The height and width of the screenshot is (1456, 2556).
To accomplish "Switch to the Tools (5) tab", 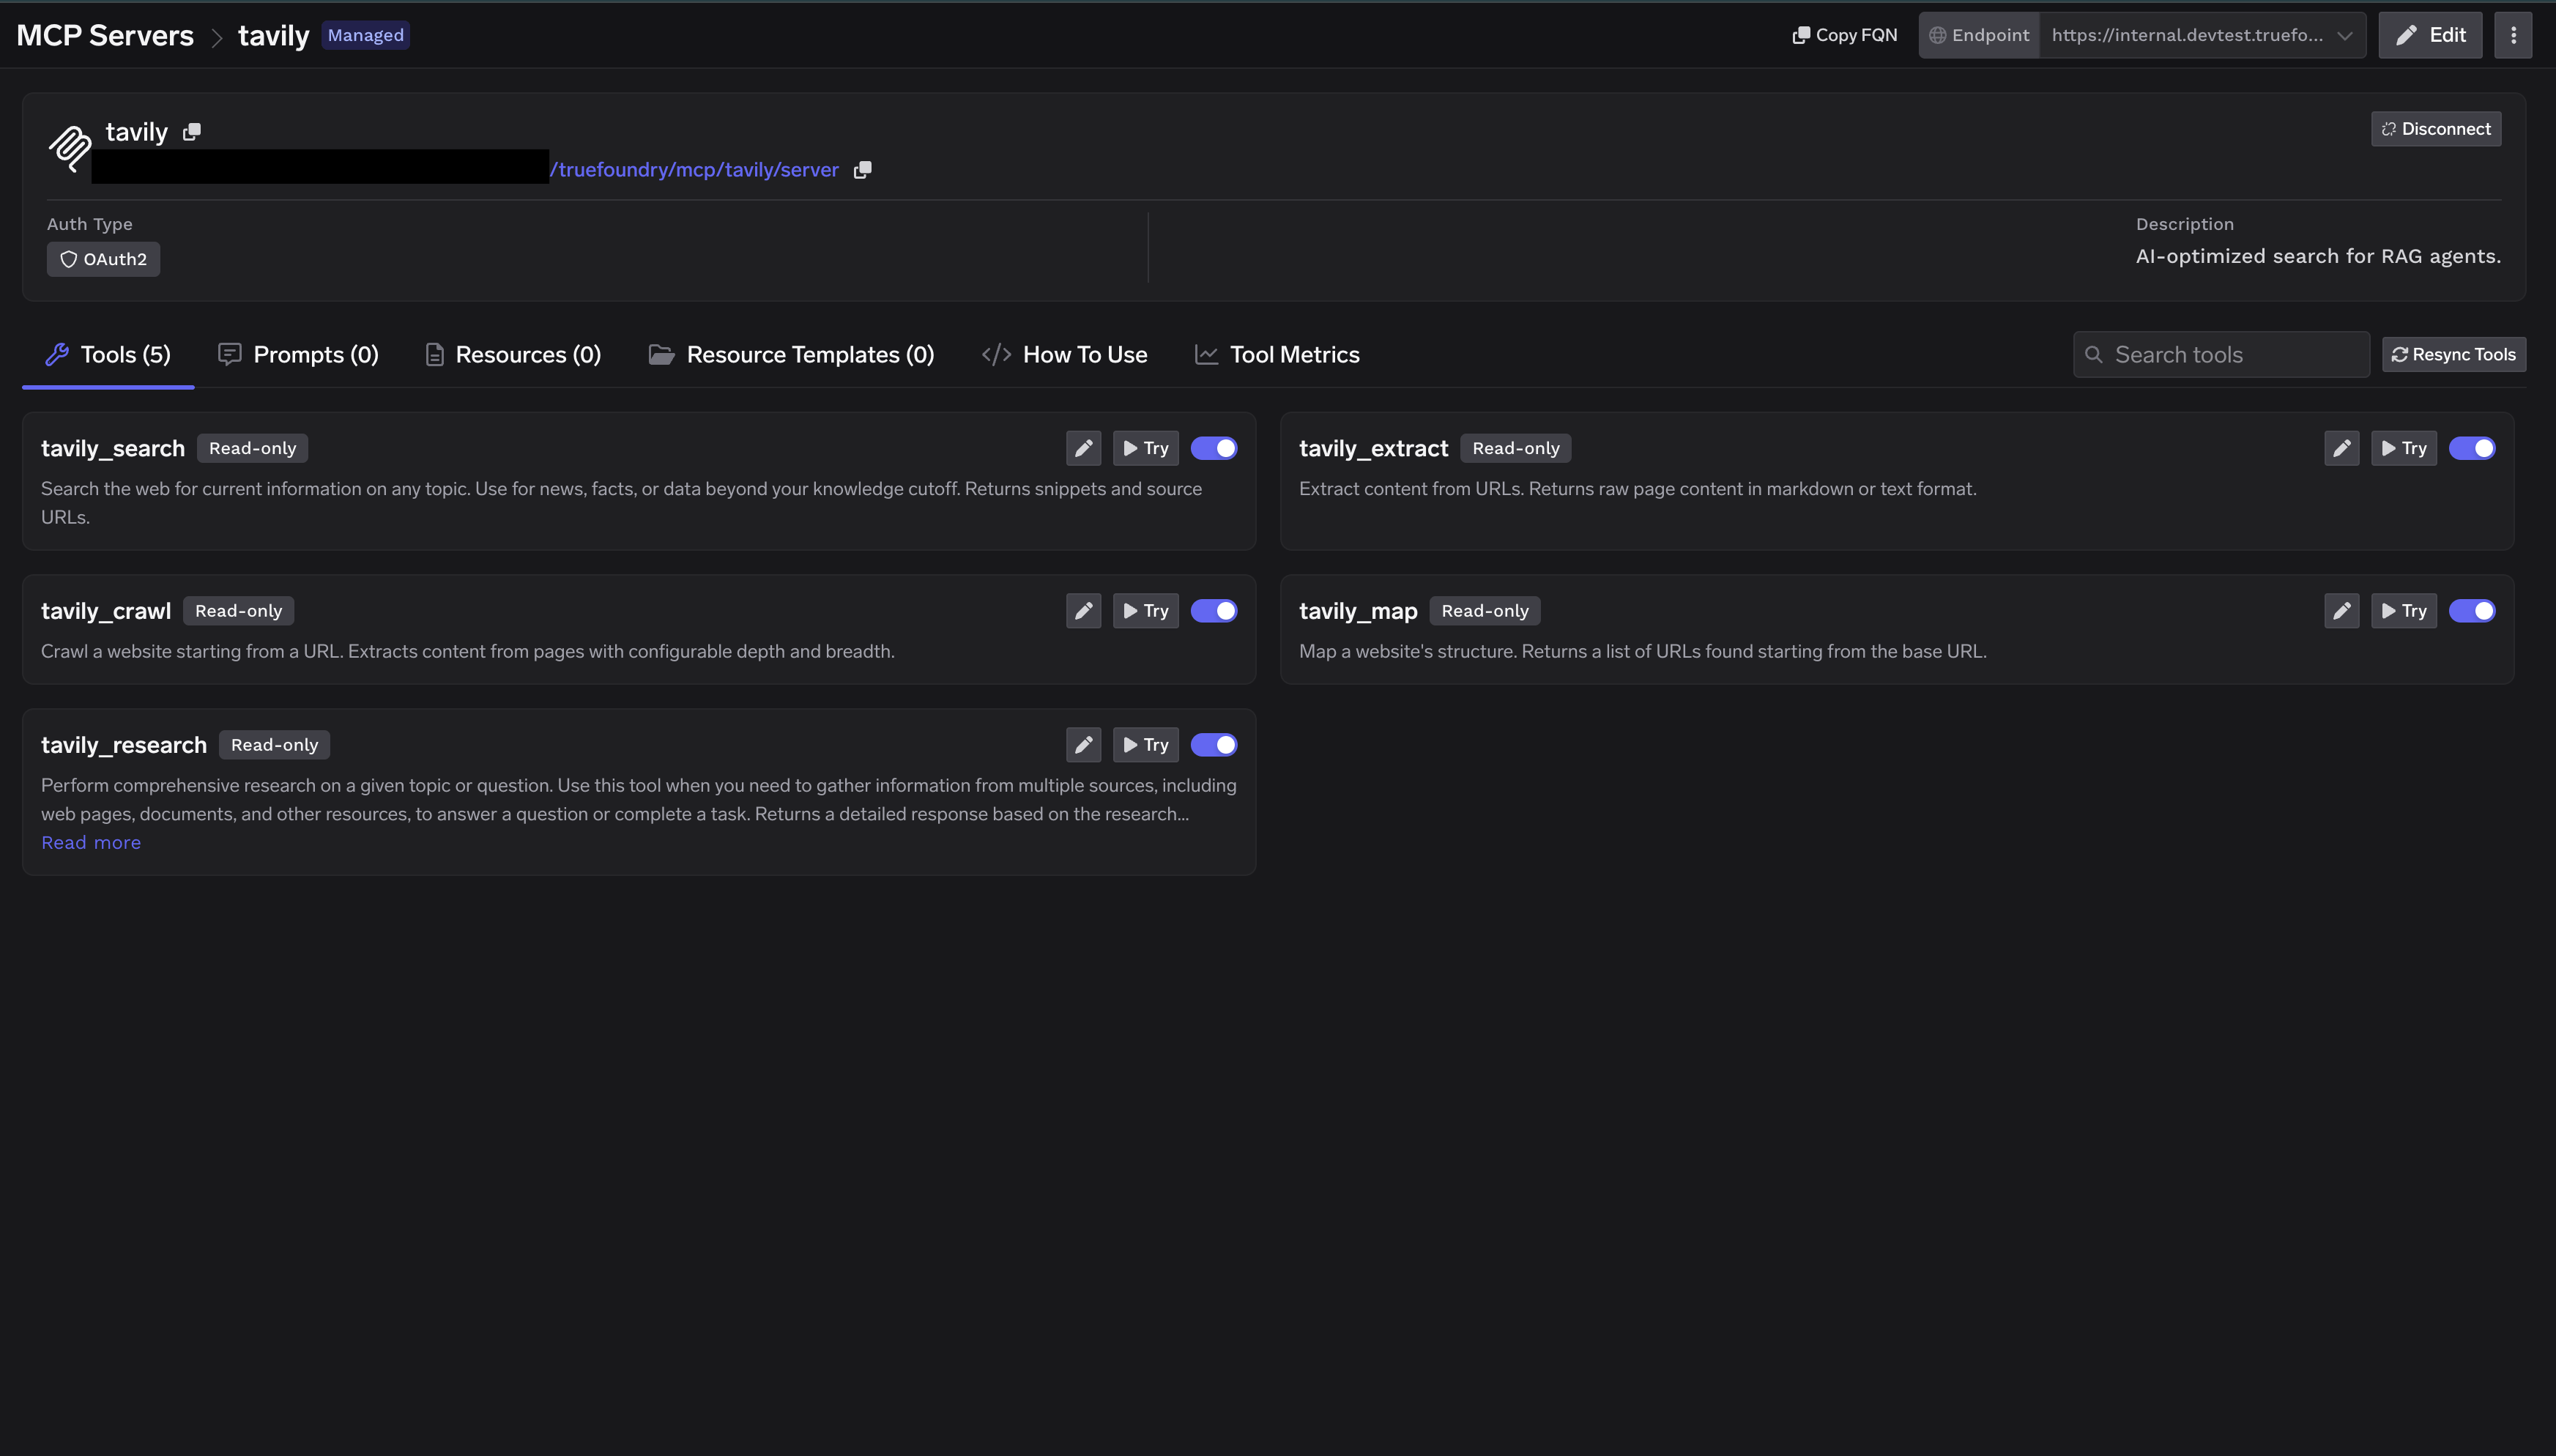I will tap(108, 355).
